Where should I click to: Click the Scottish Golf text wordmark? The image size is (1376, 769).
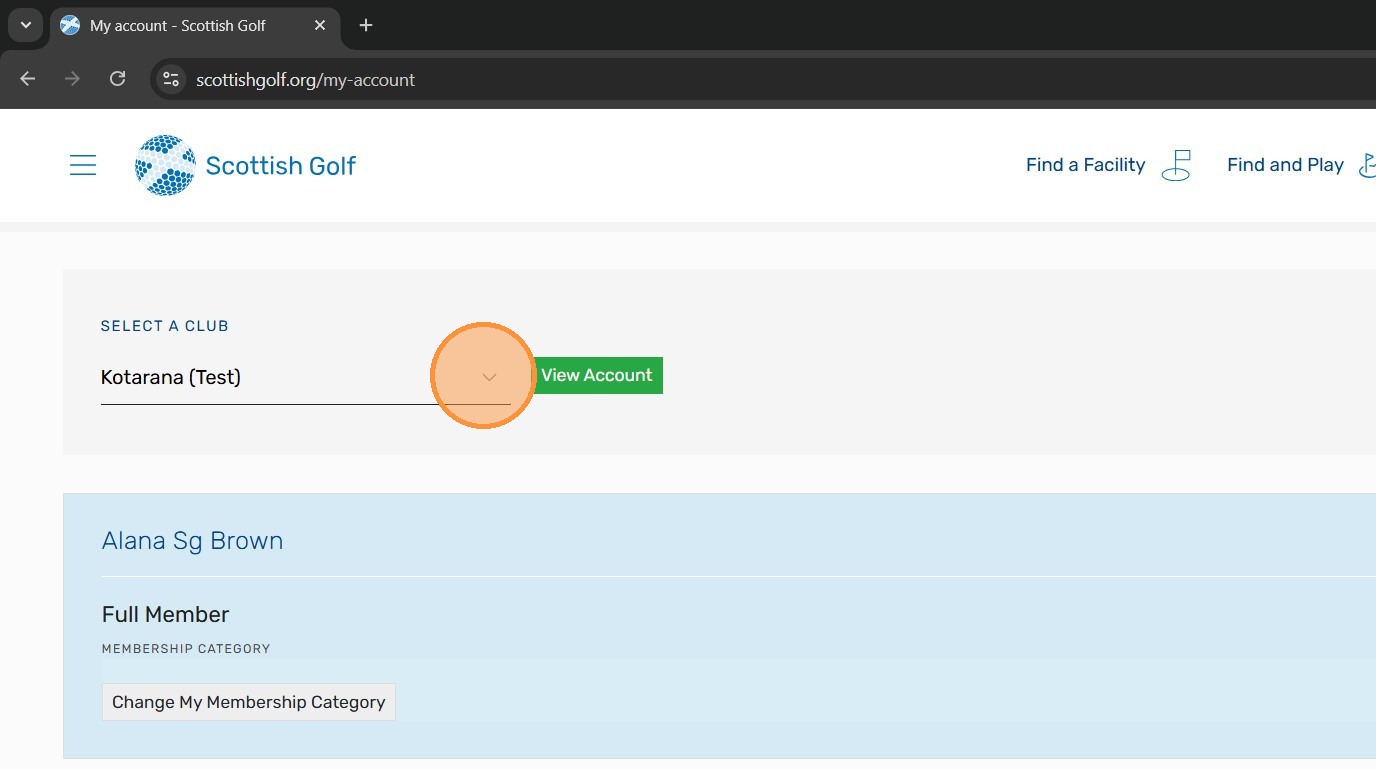pos(280,165)
